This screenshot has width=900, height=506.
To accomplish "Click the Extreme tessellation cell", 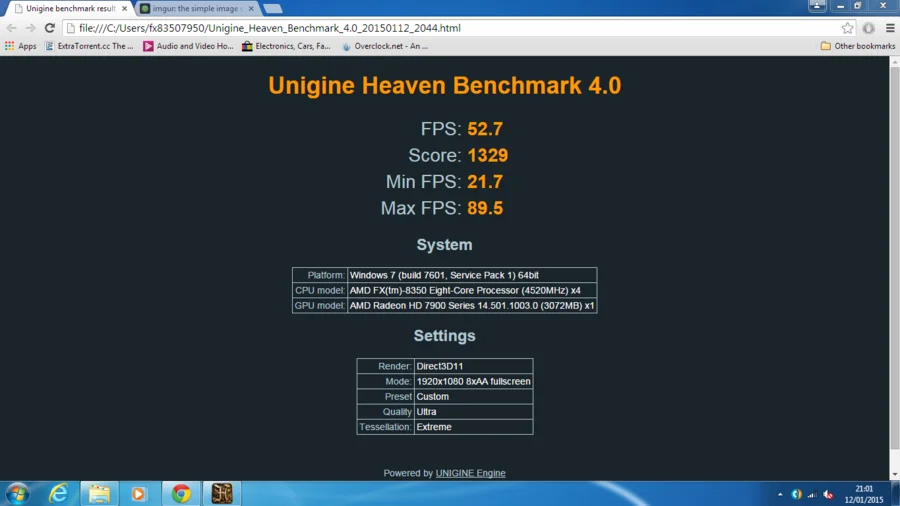I will click(474, 427).
